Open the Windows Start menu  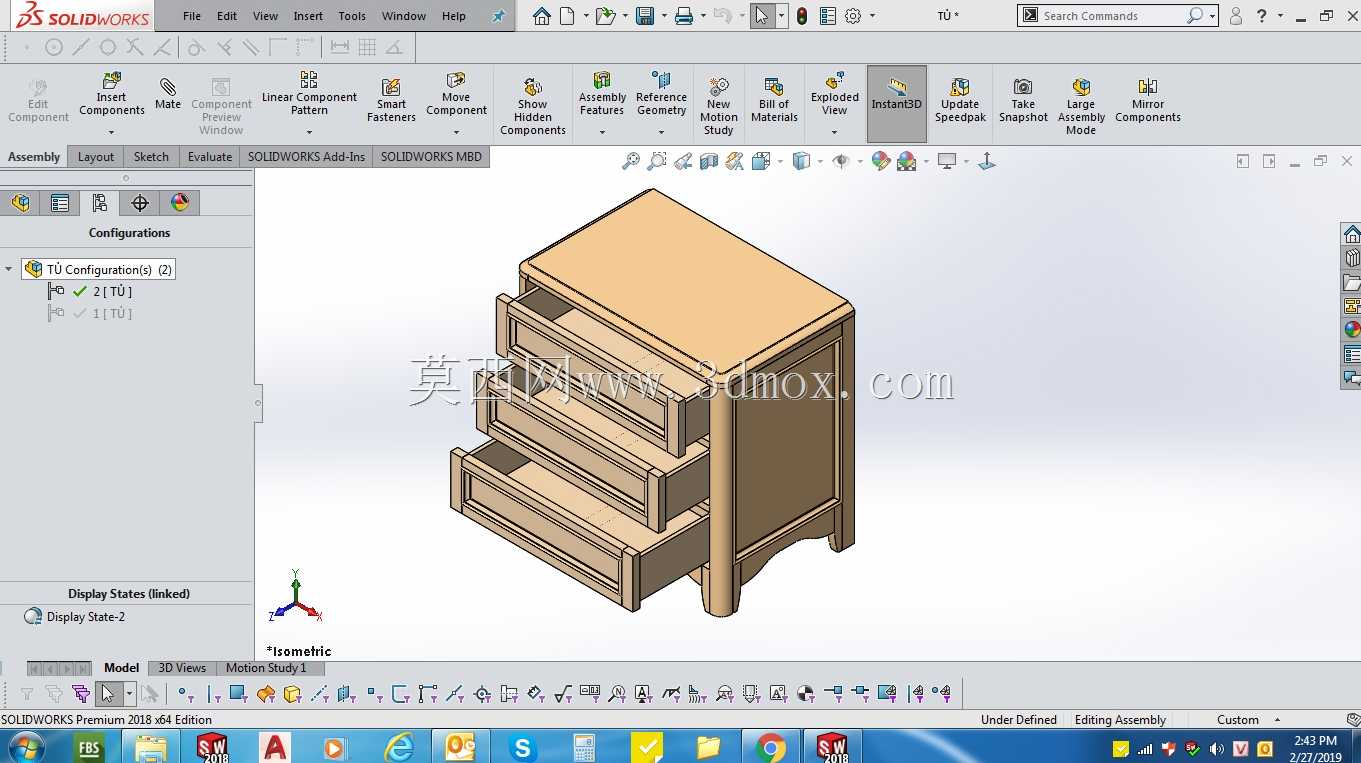(x=24, y=746)
